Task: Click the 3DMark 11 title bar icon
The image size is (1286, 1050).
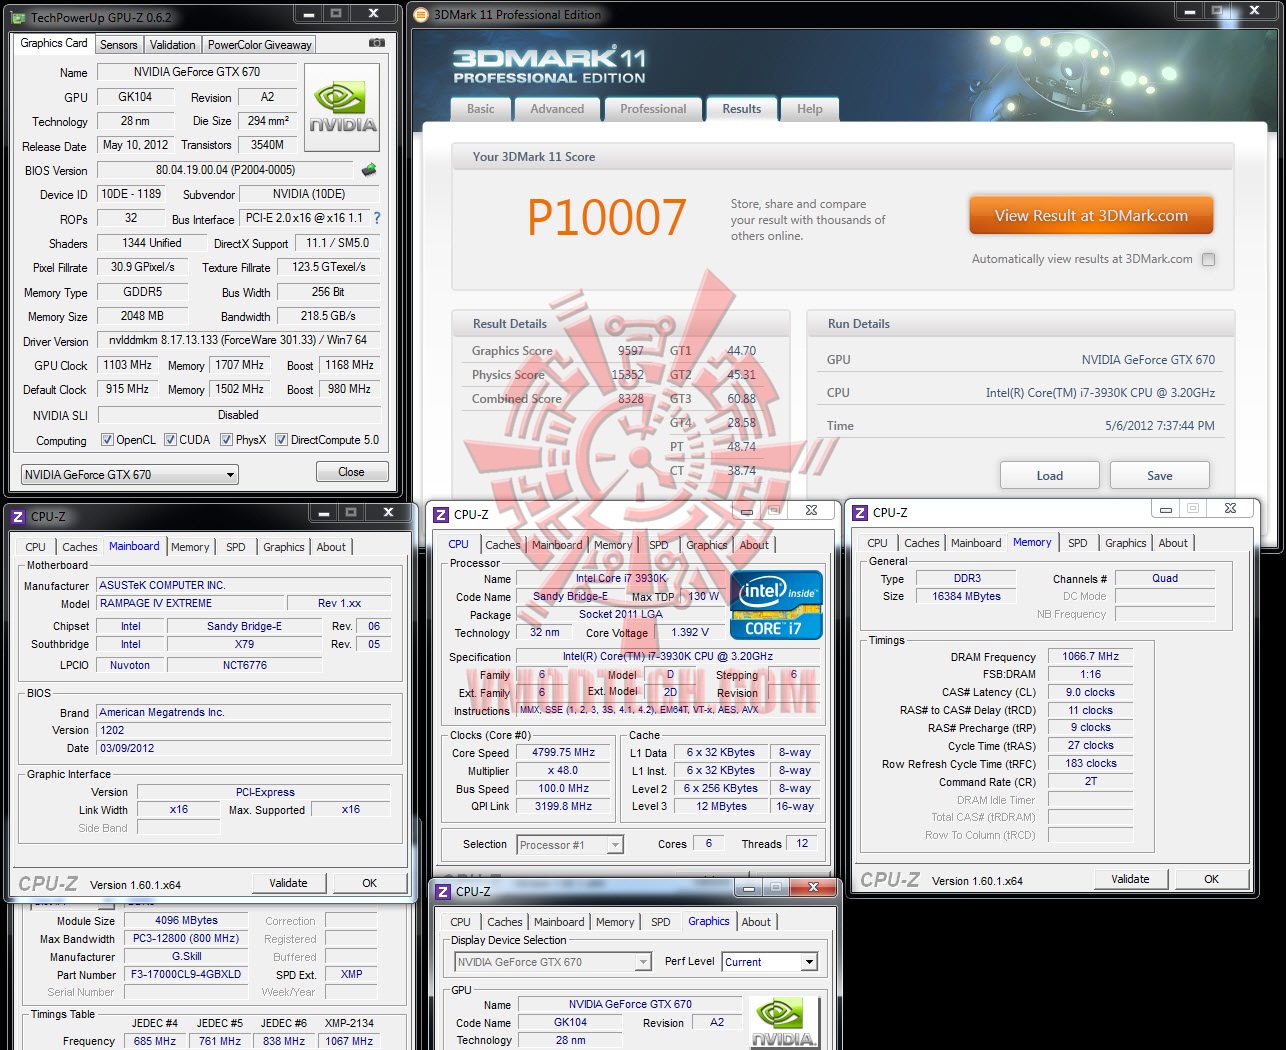Action: [422, 15]
